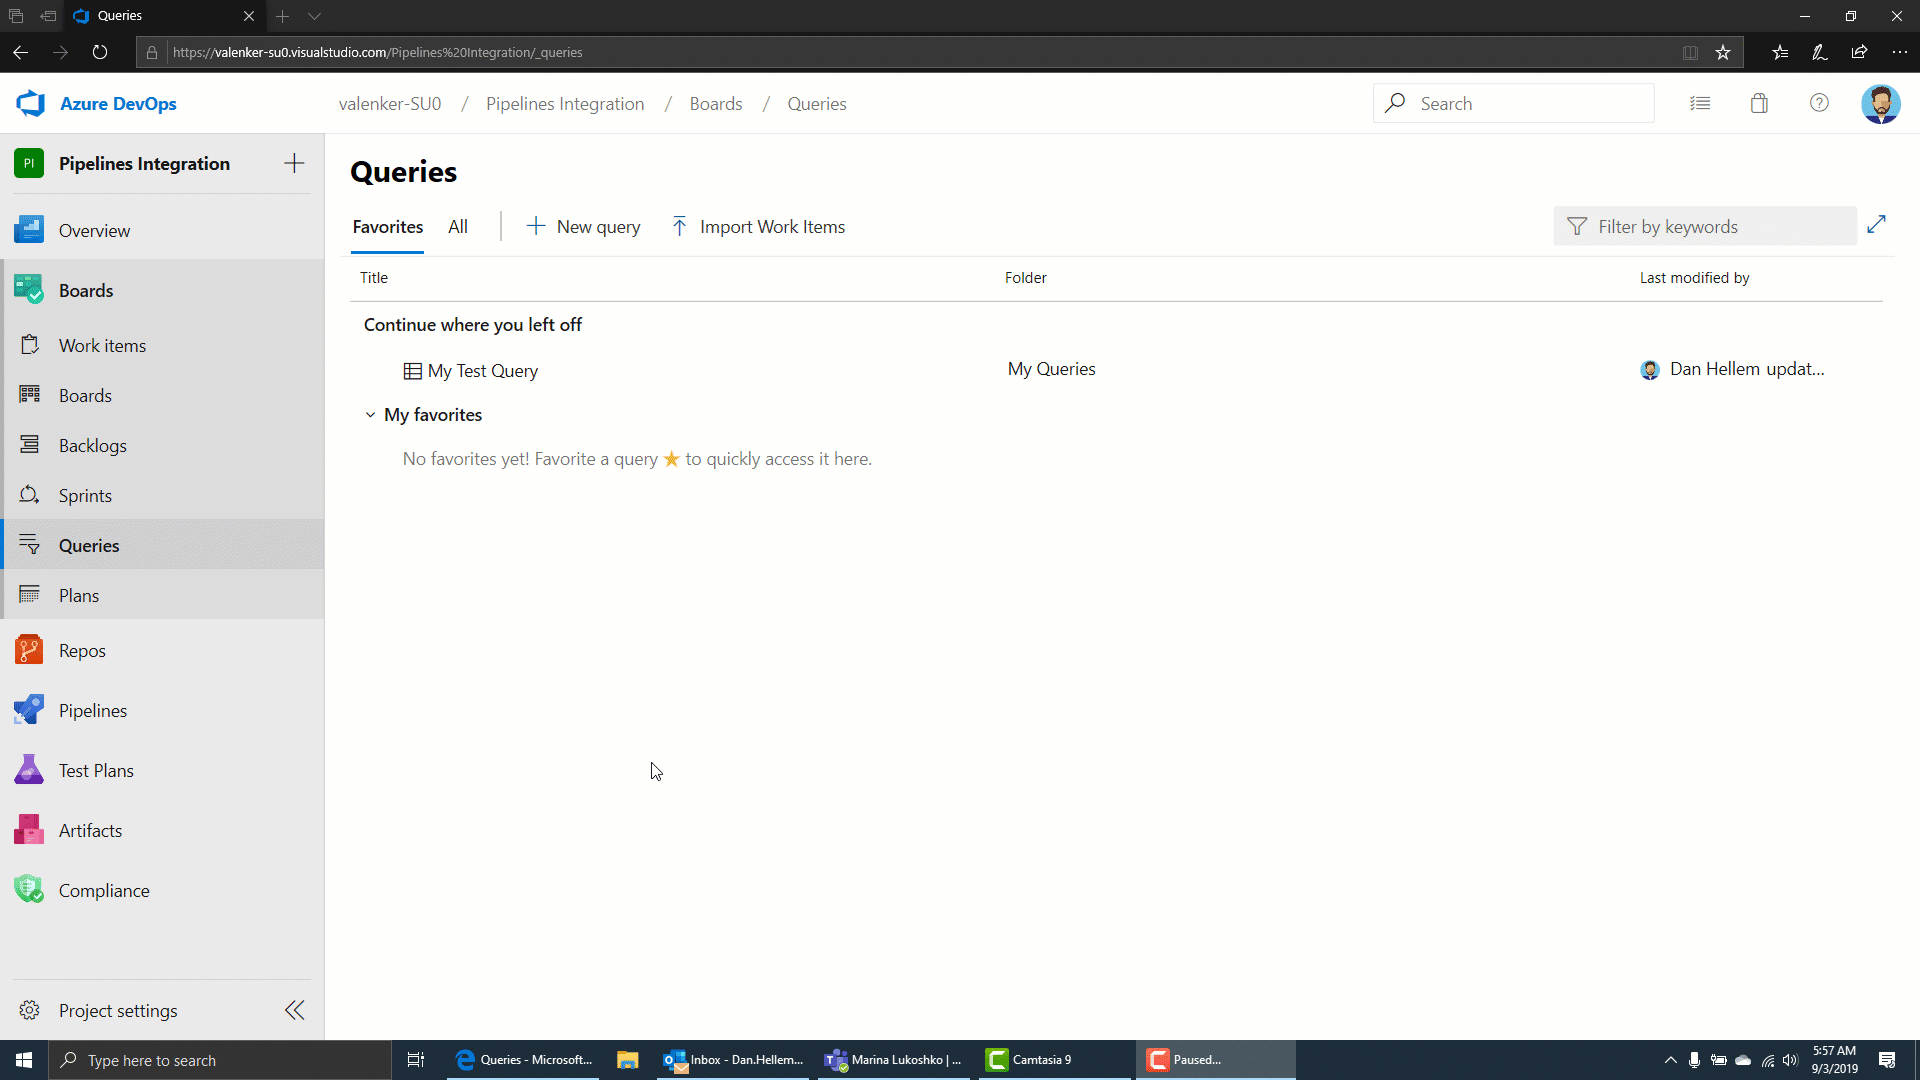This screenshot has height=1080, width=1920.
Task: Click the Test Plans sidebar icon
Action: point(29,769)
